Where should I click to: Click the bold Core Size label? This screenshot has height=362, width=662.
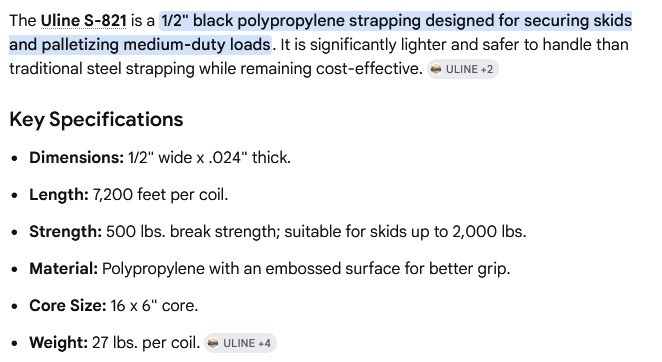(x=68, y=305)
